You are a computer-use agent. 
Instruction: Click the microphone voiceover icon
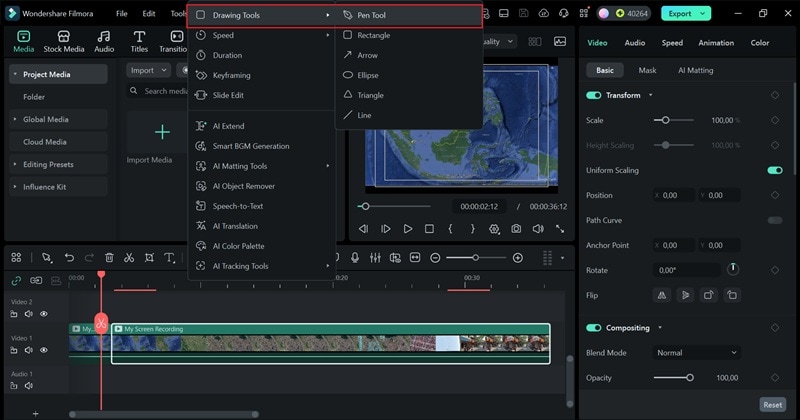pyautogui.click(x=355, y=258)
